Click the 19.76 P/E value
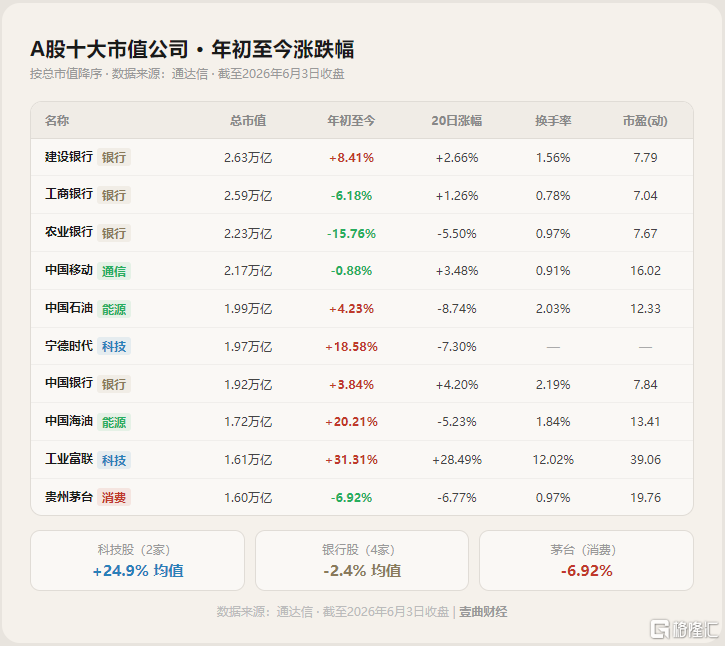Image resolution: width=725 pixels, height=646 pixels. [x=645, y=498]
